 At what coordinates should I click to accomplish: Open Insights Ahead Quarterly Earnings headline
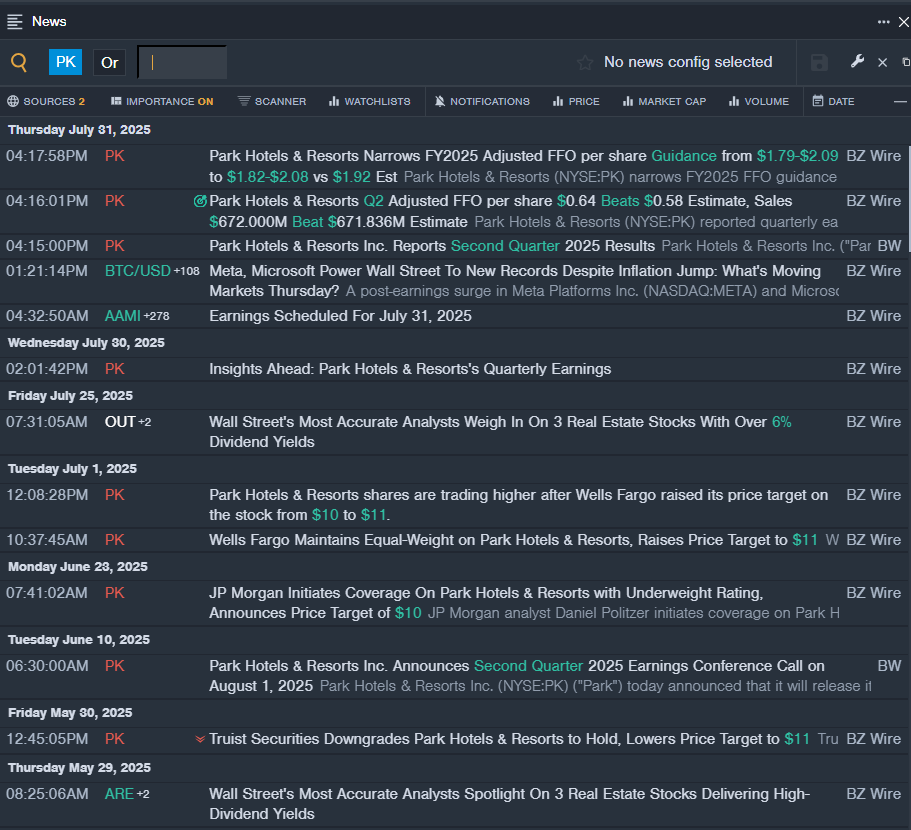coord(410,369)
